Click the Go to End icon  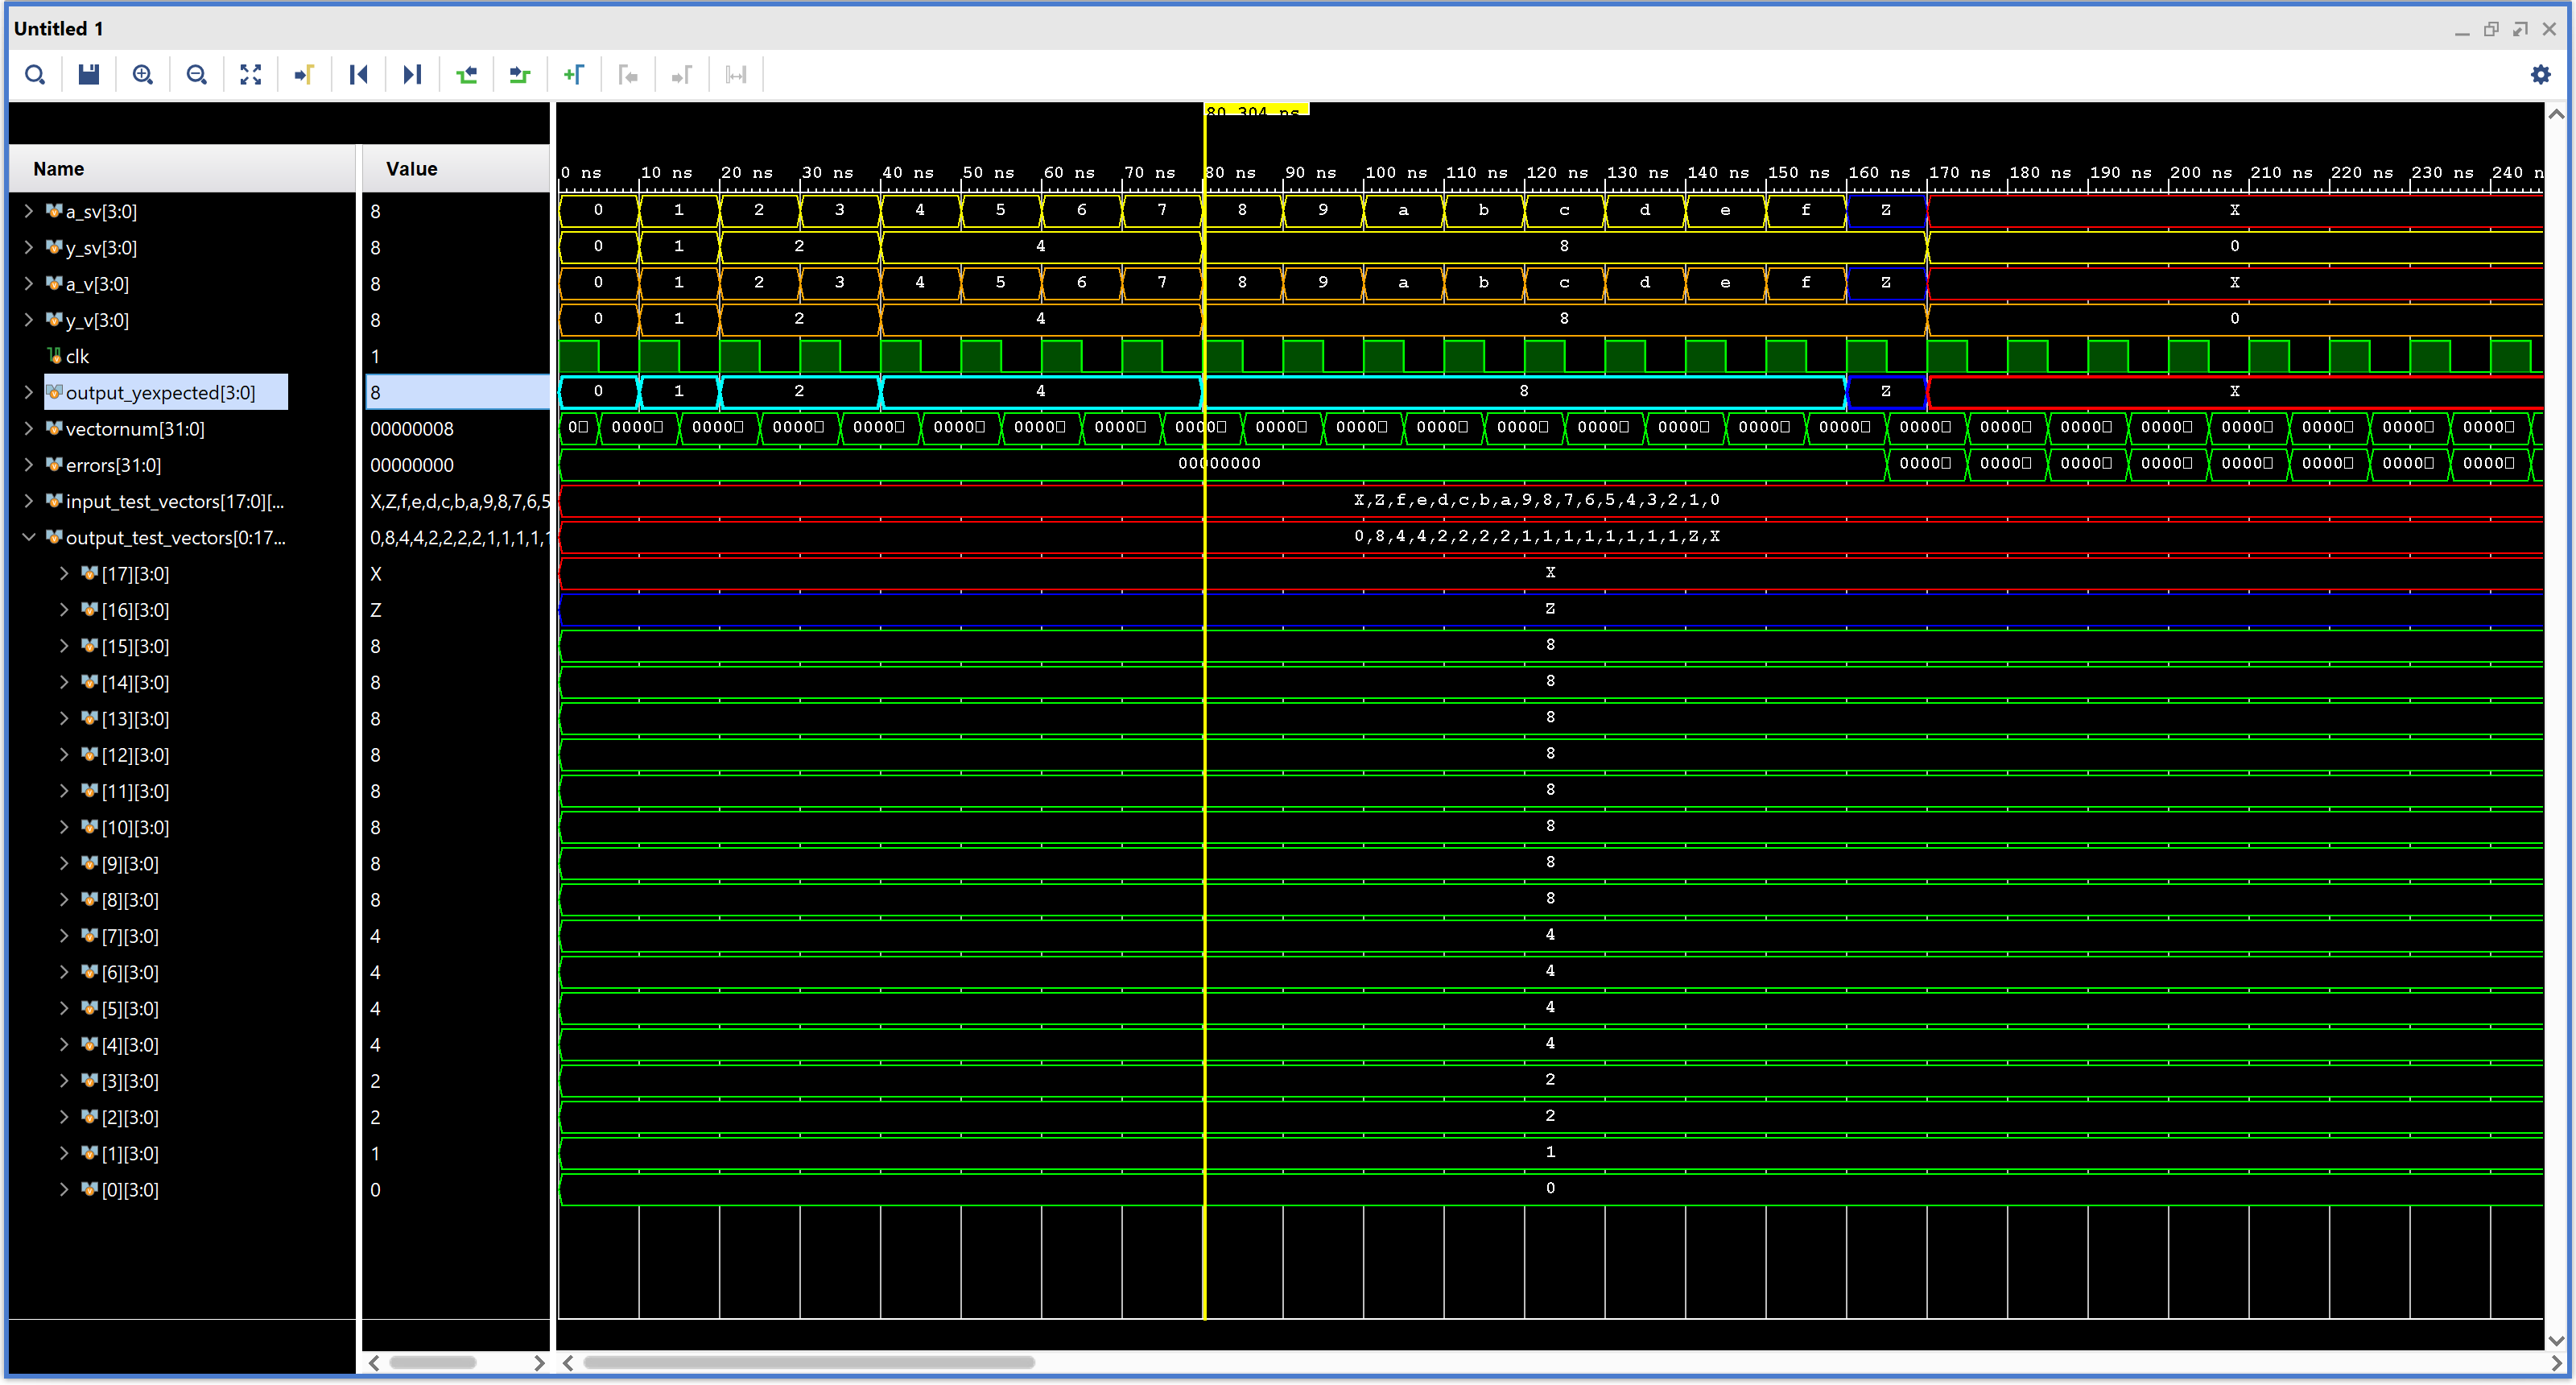(x=412, y=75)
